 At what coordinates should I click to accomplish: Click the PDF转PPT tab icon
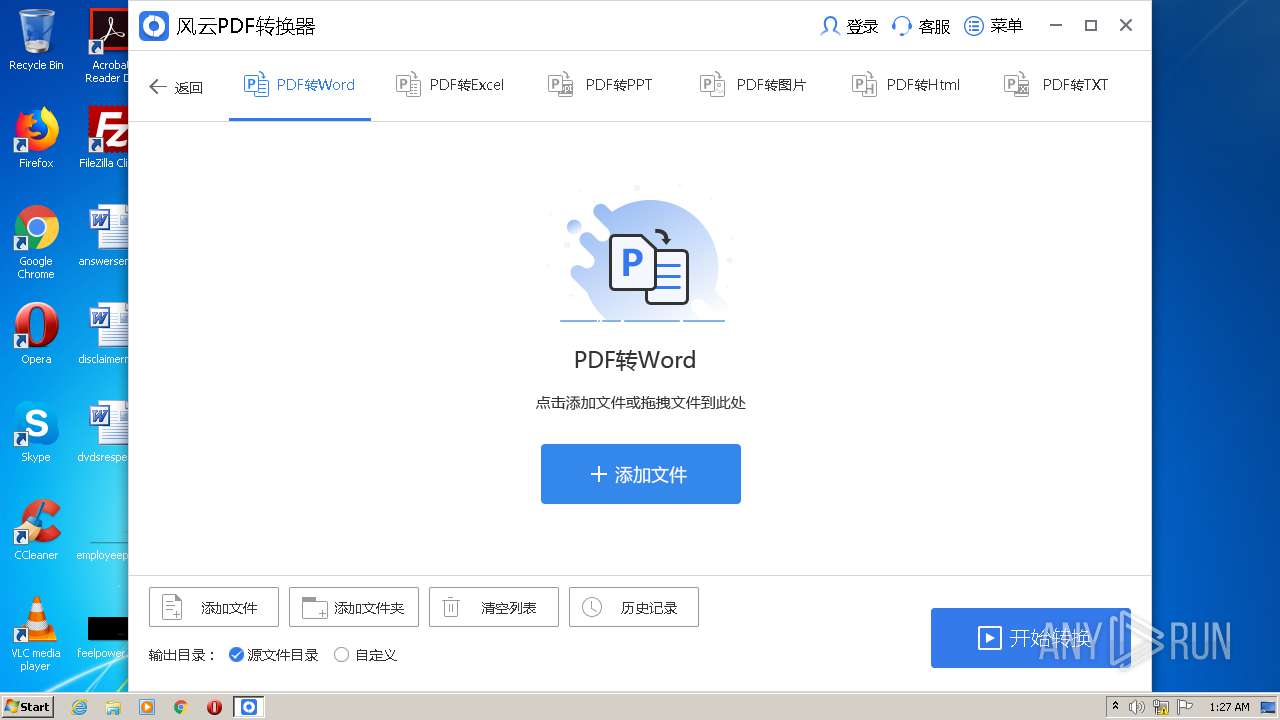(x=560, y=85)
